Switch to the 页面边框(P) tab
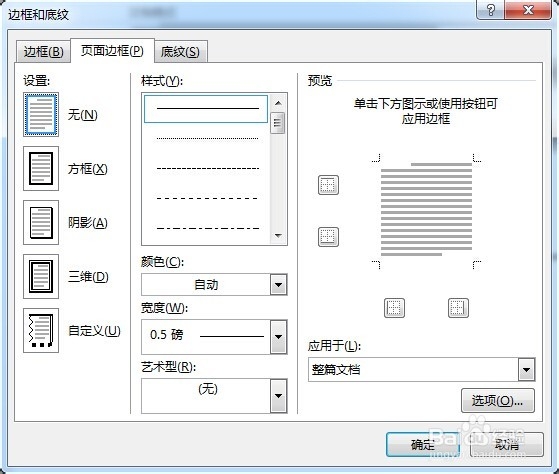The image size is (559, 474). tap(112, 51)
